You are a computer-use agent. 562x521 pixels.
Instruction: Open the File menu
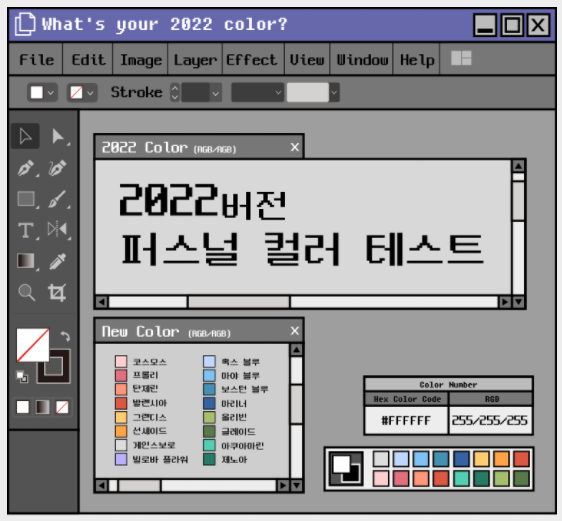coord(36,60)
